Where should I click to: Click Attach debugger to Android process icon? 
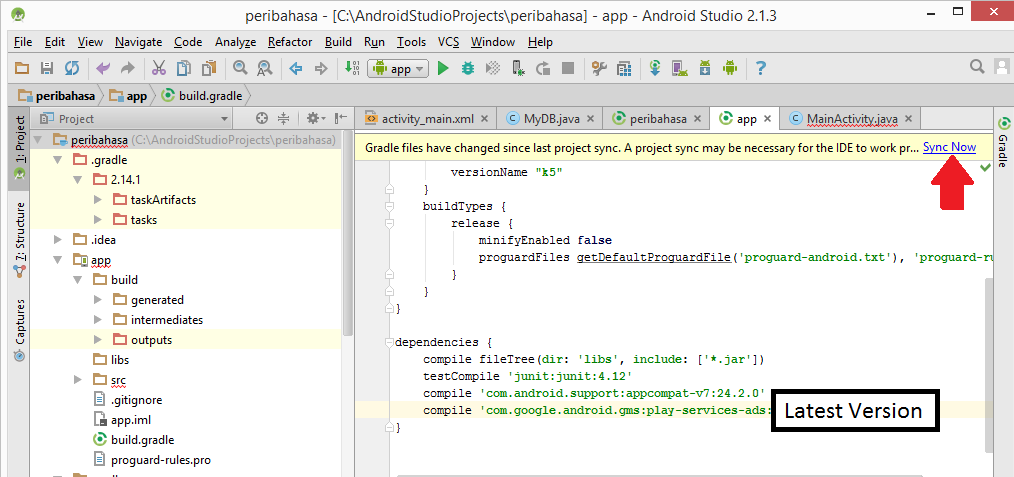click(x=518, y=68)
